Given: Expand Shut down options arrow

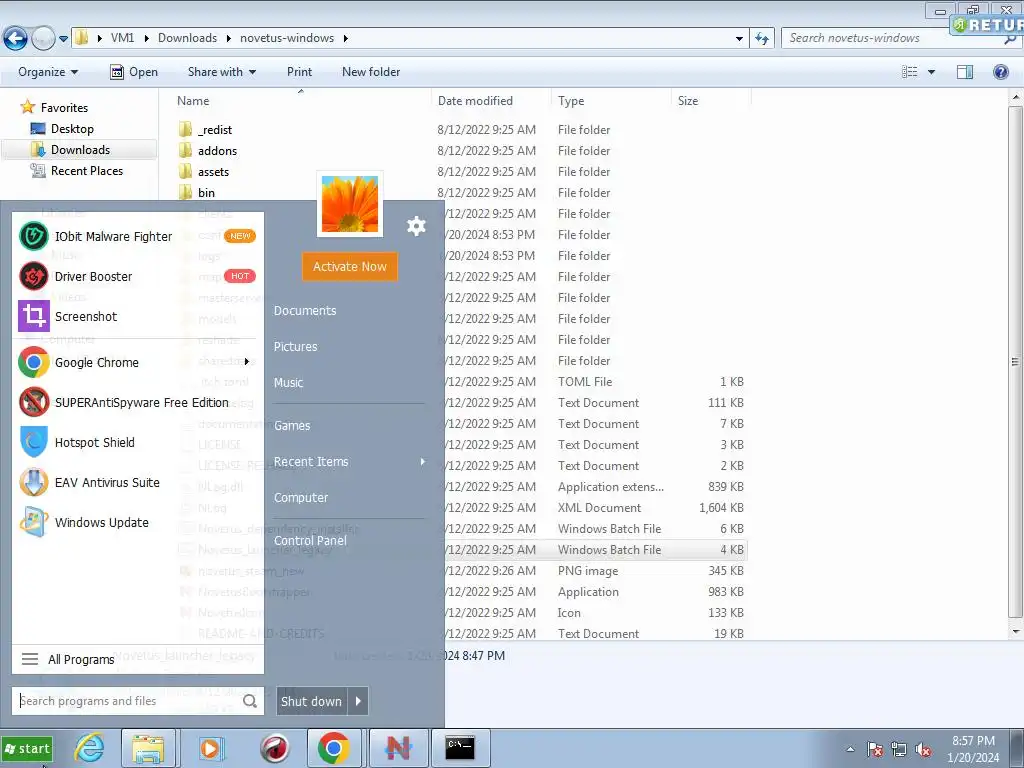Looking at the screenshot, I should [x=358, y=701].
